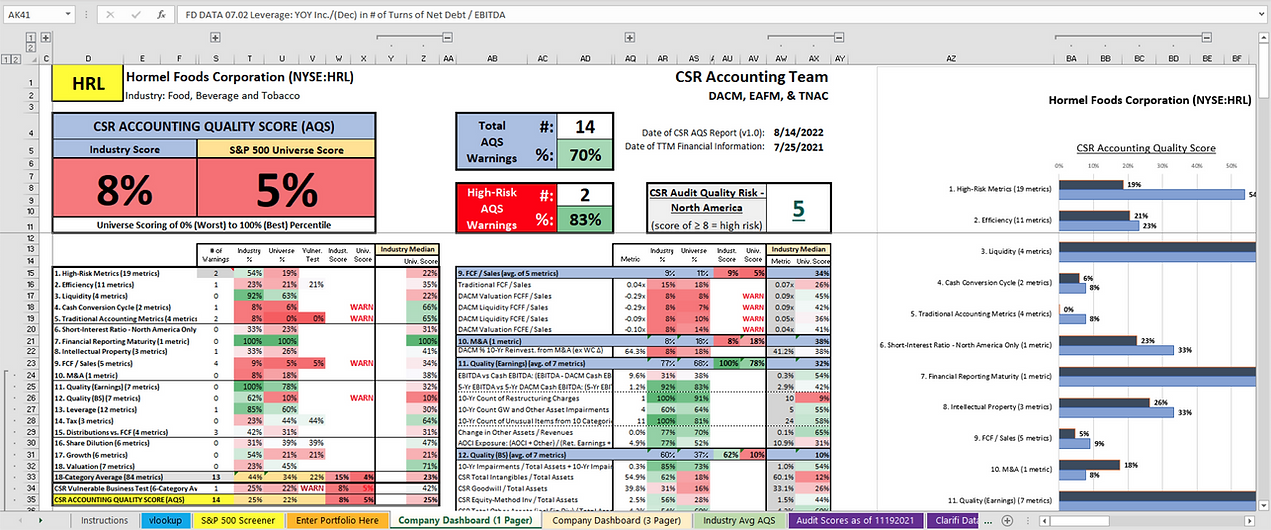Select the Enter Portfolio Here tab

click(336, 521)
